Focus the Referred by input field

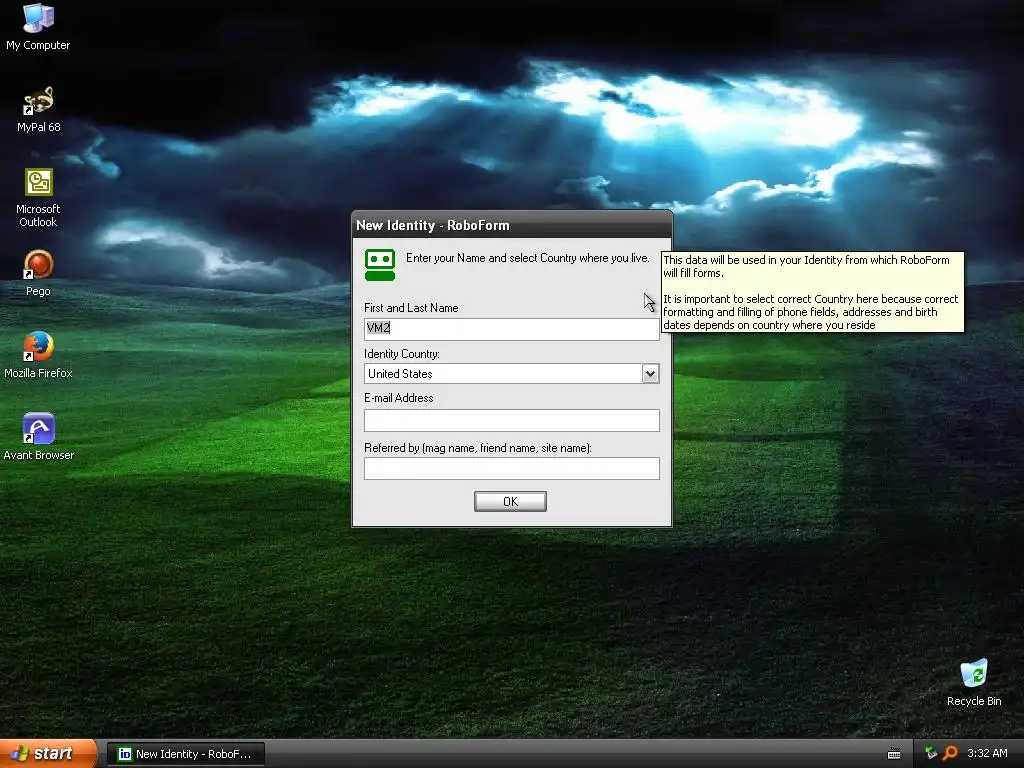click(511, 468)
